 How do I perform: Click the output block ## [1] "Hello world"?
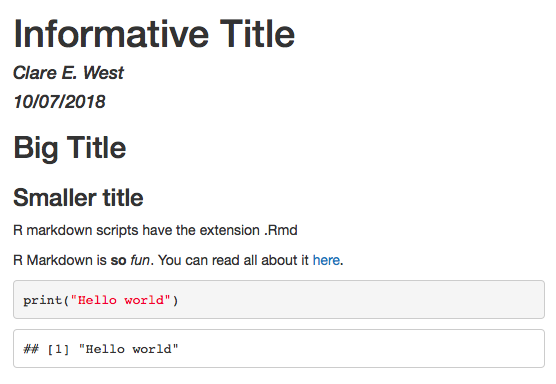click(279, 349)
